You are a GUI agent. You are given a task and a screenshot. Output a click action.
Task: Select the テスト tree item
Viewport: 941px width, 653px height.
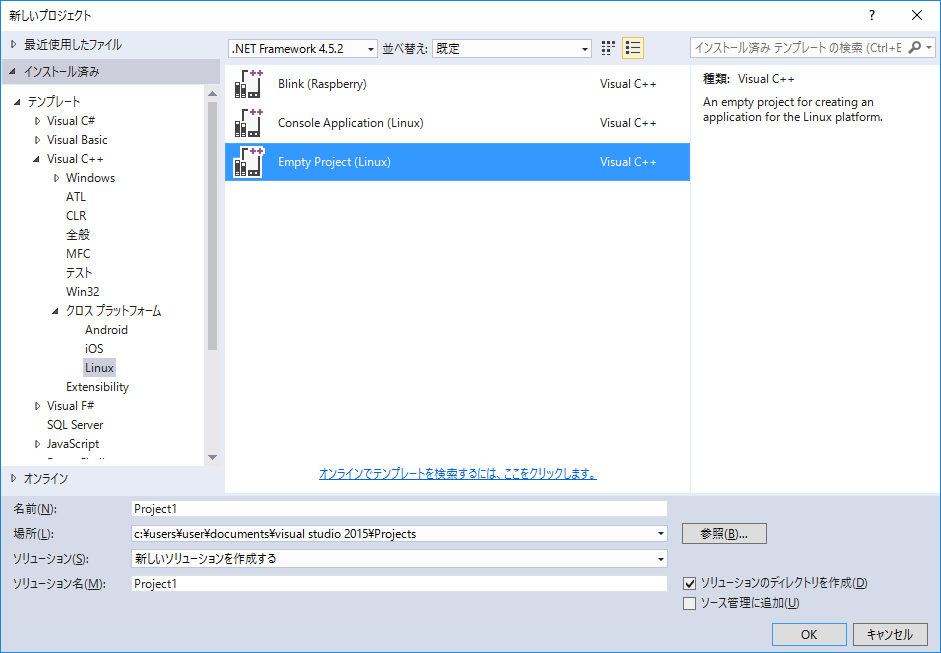79,273
